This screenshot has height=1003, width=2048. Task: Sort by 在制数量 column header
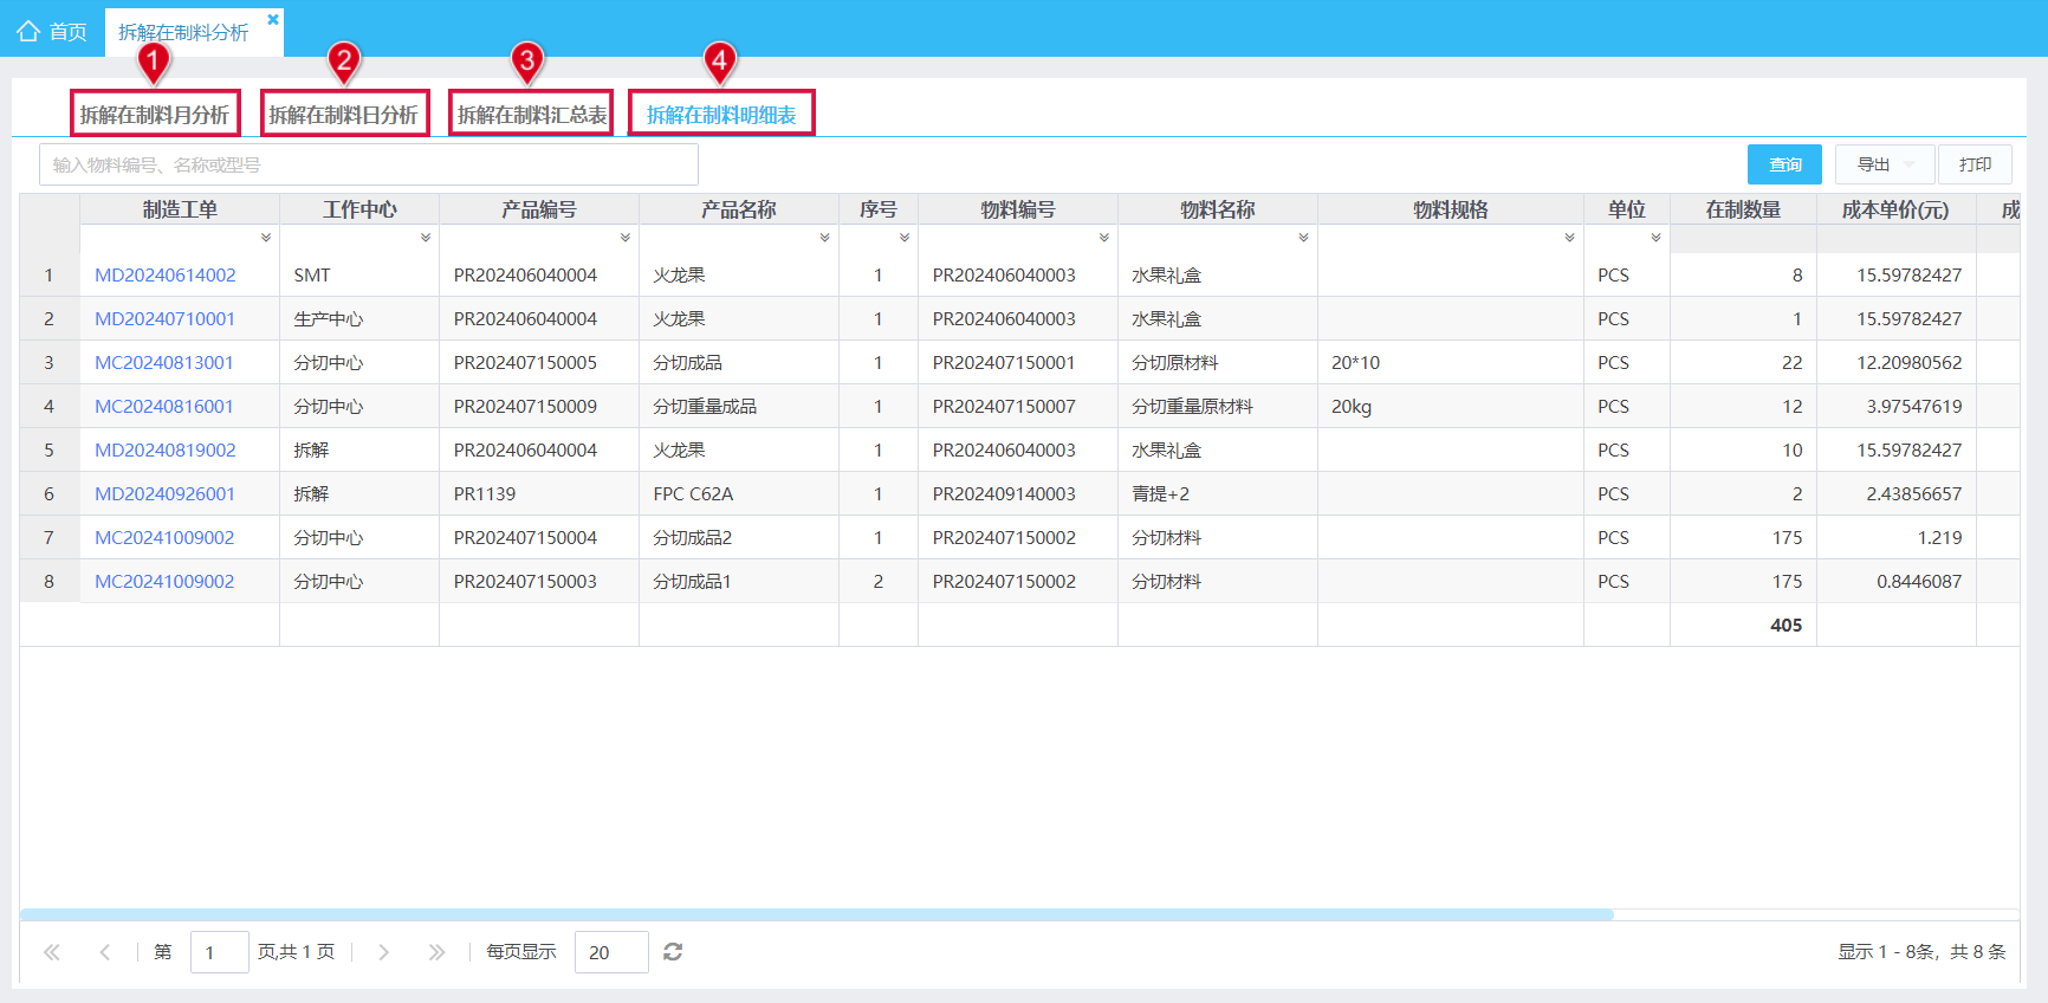coord(1743,209)
